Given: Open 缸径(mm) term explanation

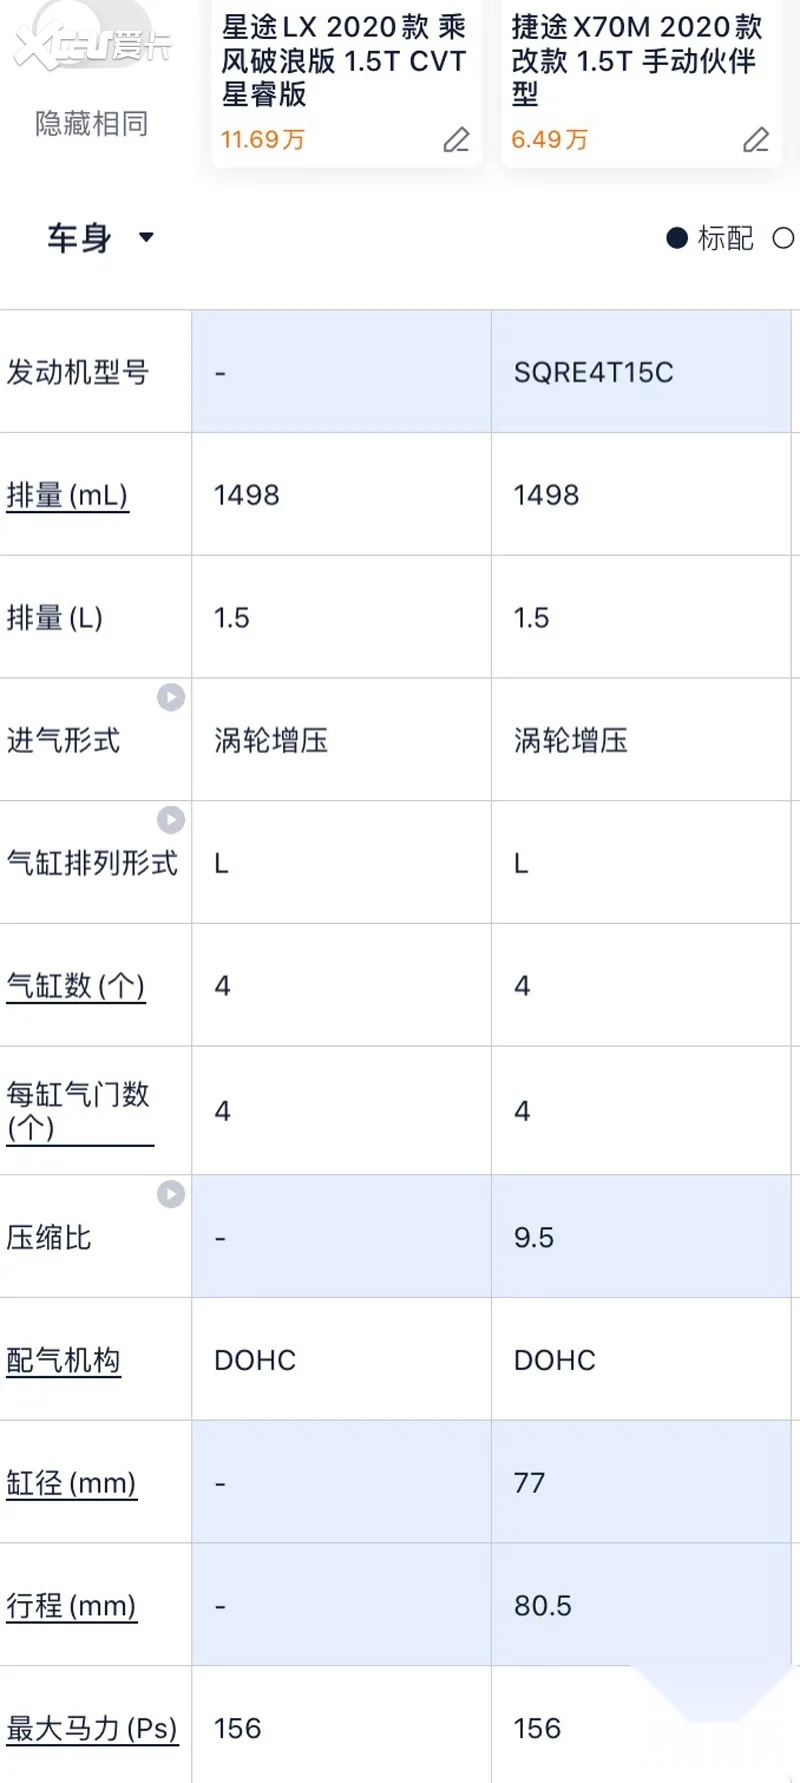Looking at the screenshot, I should pos(71,1483).
